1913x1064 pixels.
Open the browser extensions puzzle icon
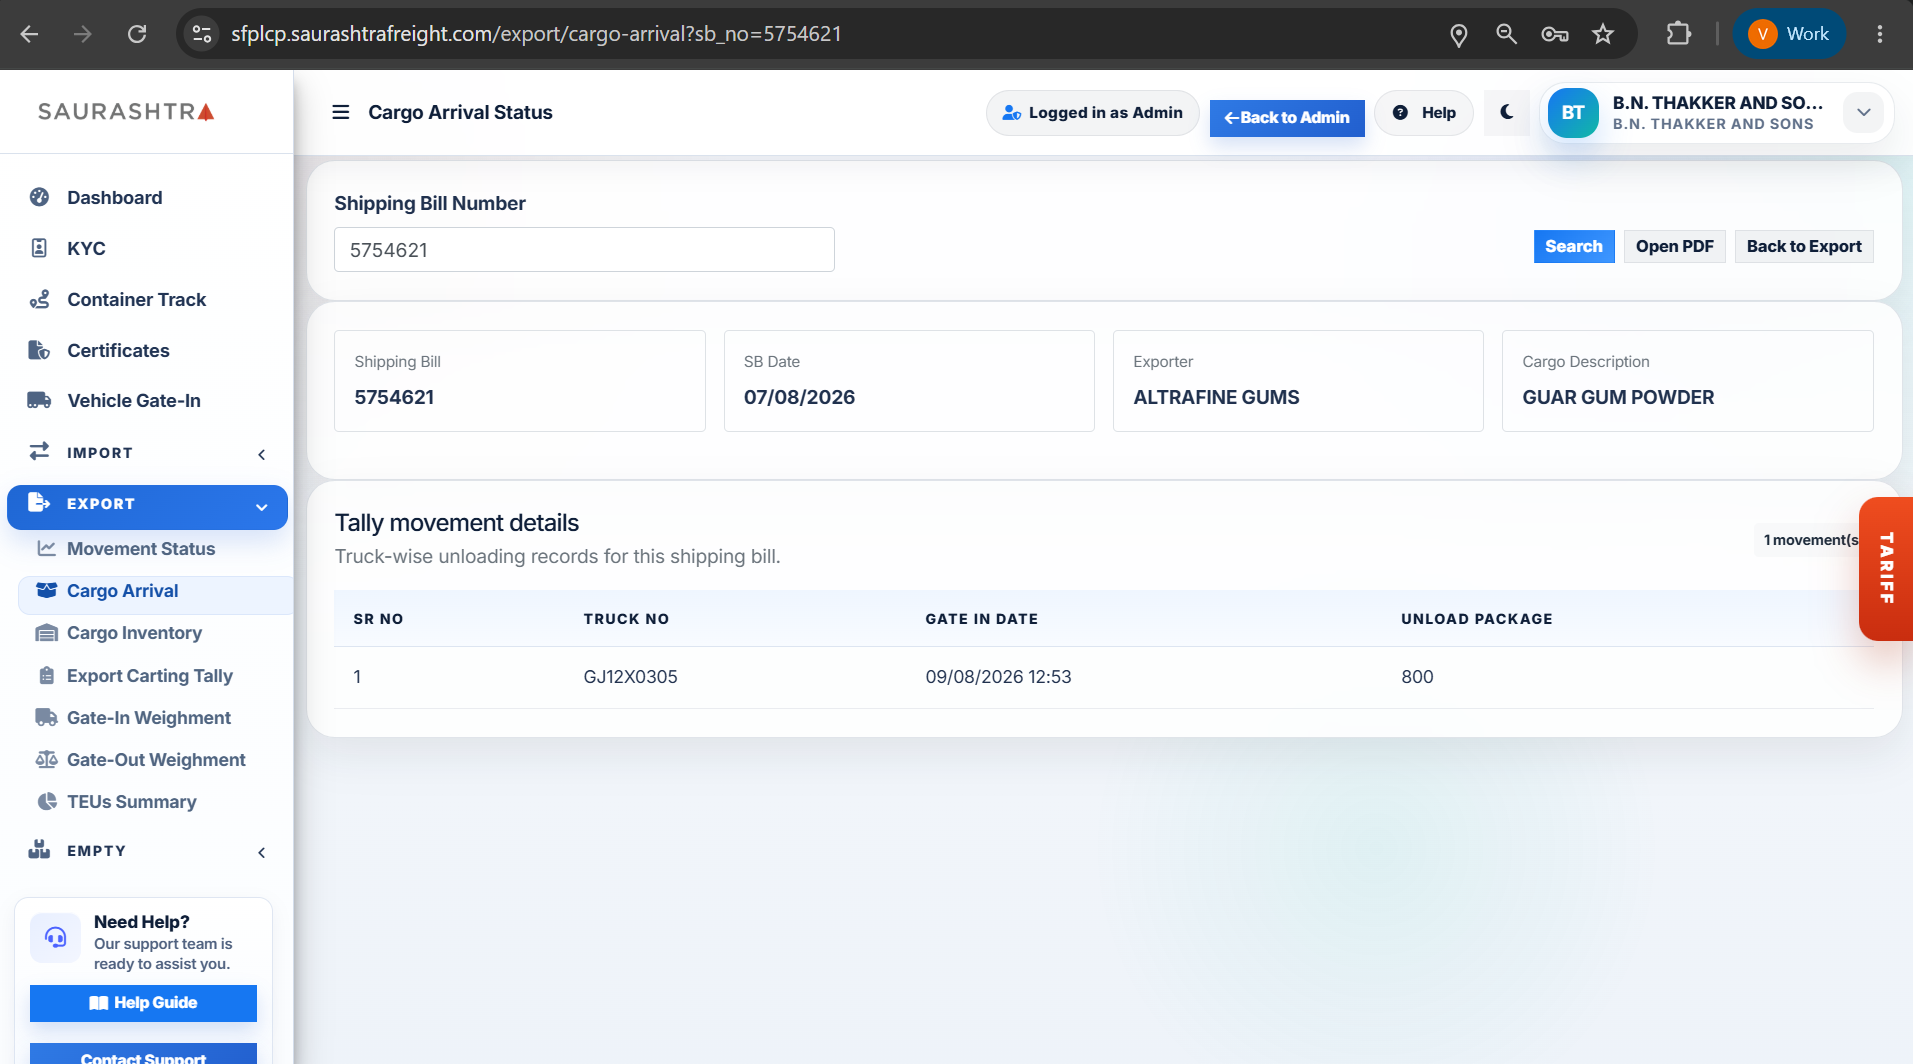point(1679,34)
